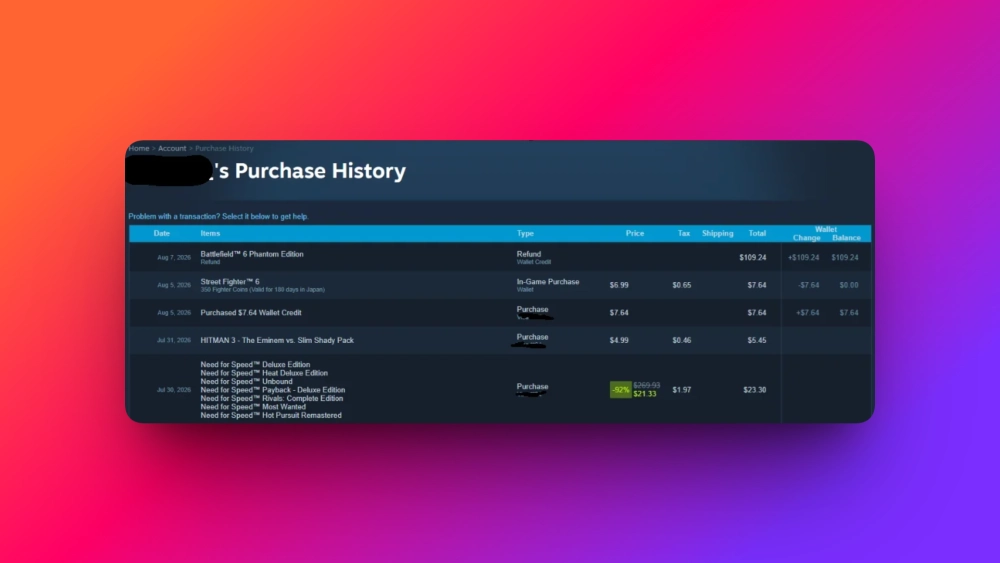Click the $7.64 price in the Wallet Credit row
The height and width of the screenshot is (563, 1000).
click(x=619, y=312)
